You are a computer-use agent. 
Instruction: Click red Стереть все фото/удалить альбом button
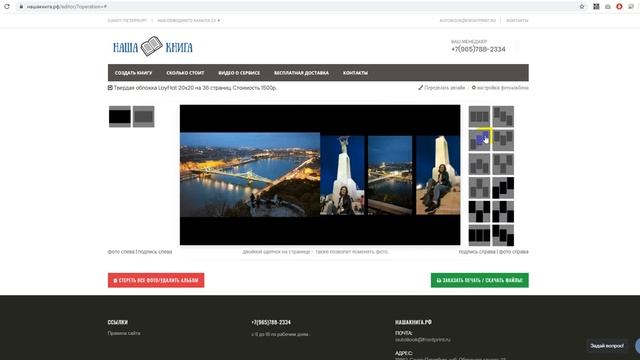tap(156, 280)
